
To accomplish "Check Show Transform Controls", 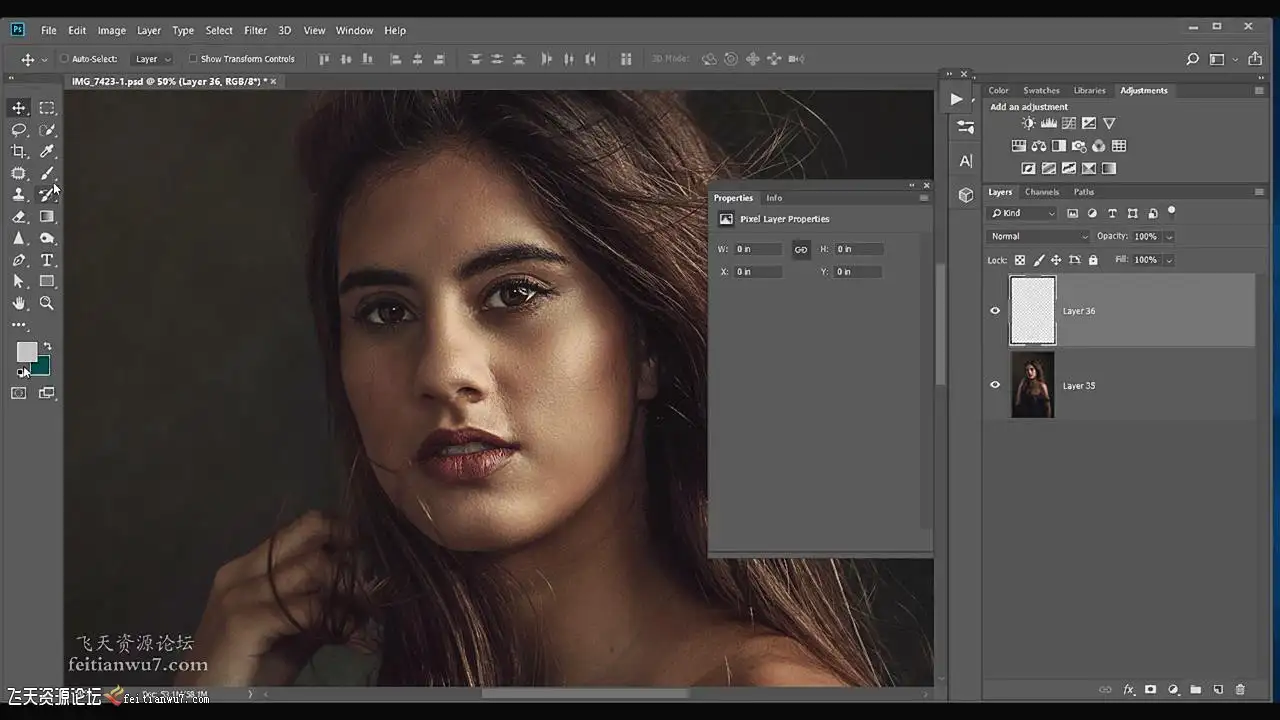I will click(193, 59).
